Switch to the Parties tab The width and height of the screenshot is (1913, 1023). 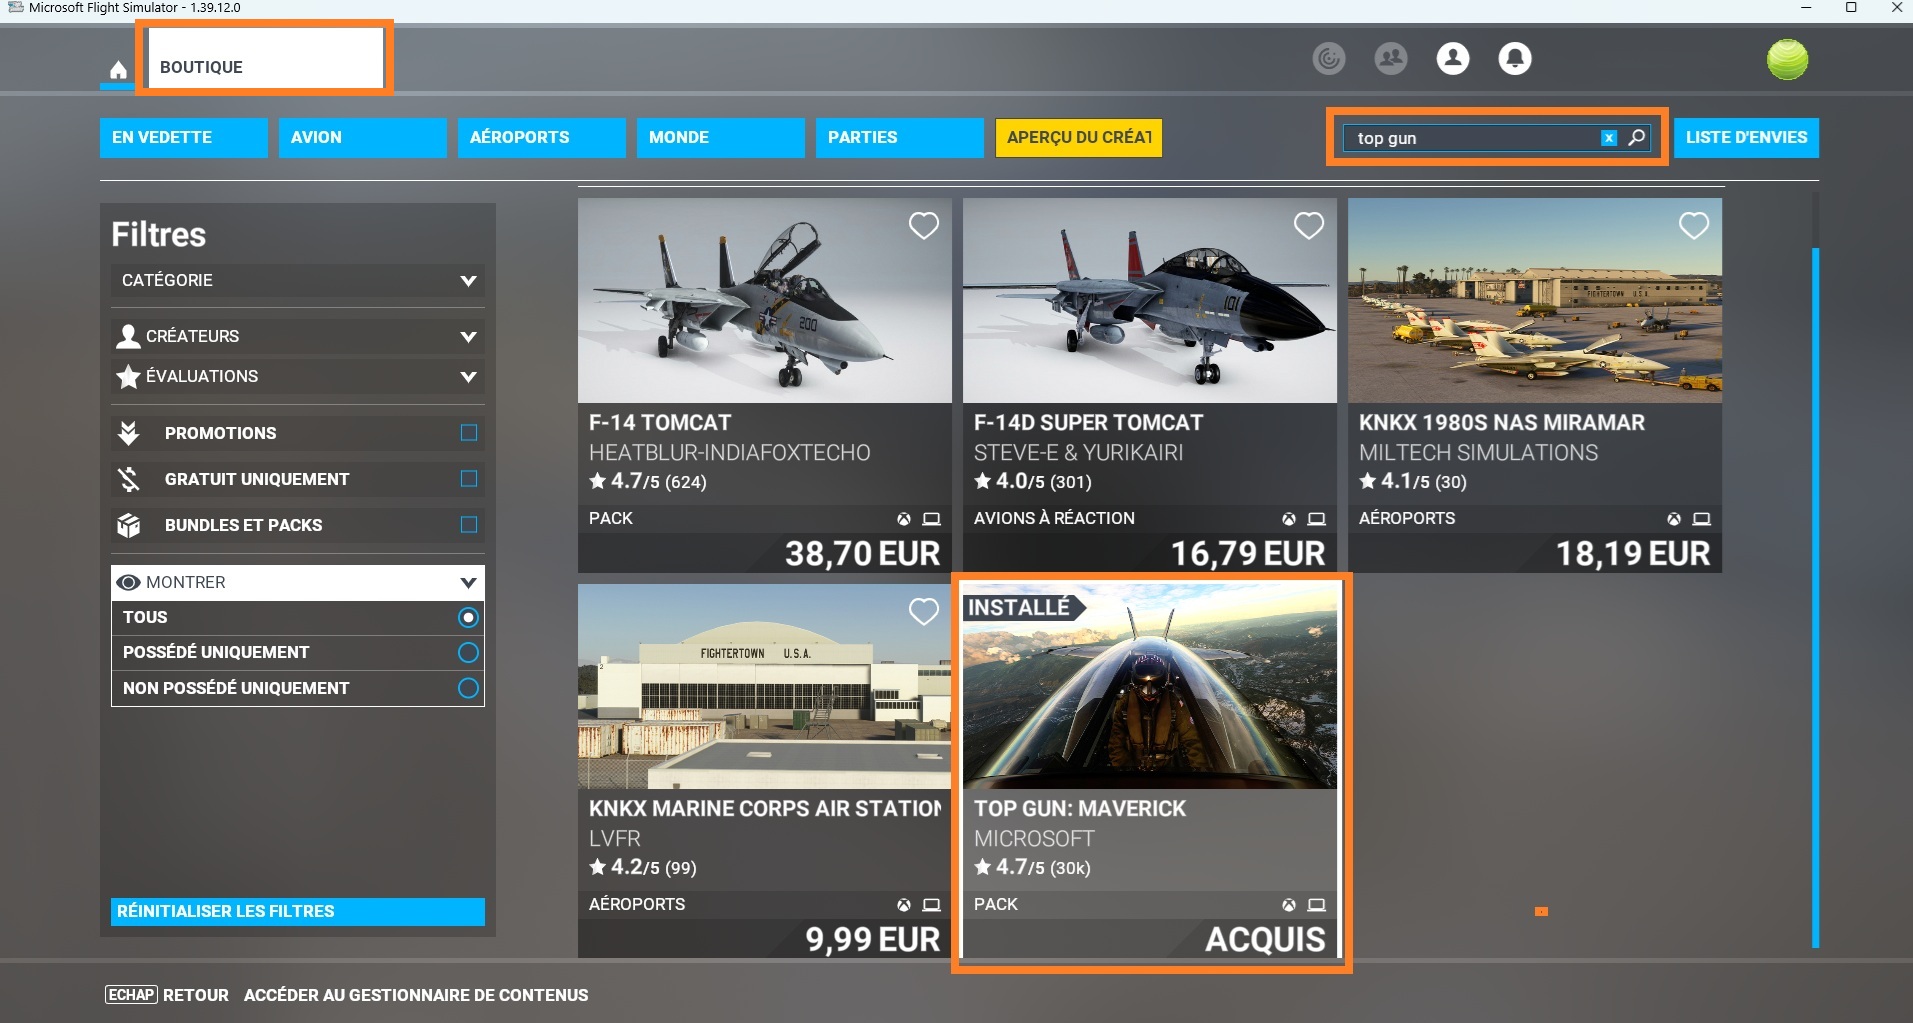point(900,138)
